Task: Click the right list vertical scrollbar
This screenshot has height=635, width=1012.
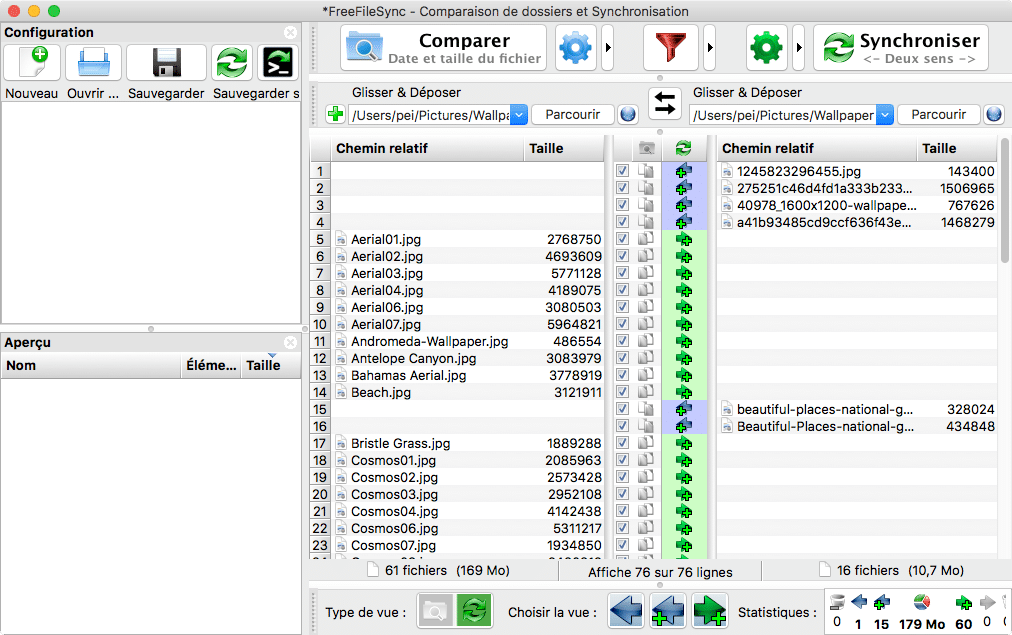Action: [x=1004, y=200]
